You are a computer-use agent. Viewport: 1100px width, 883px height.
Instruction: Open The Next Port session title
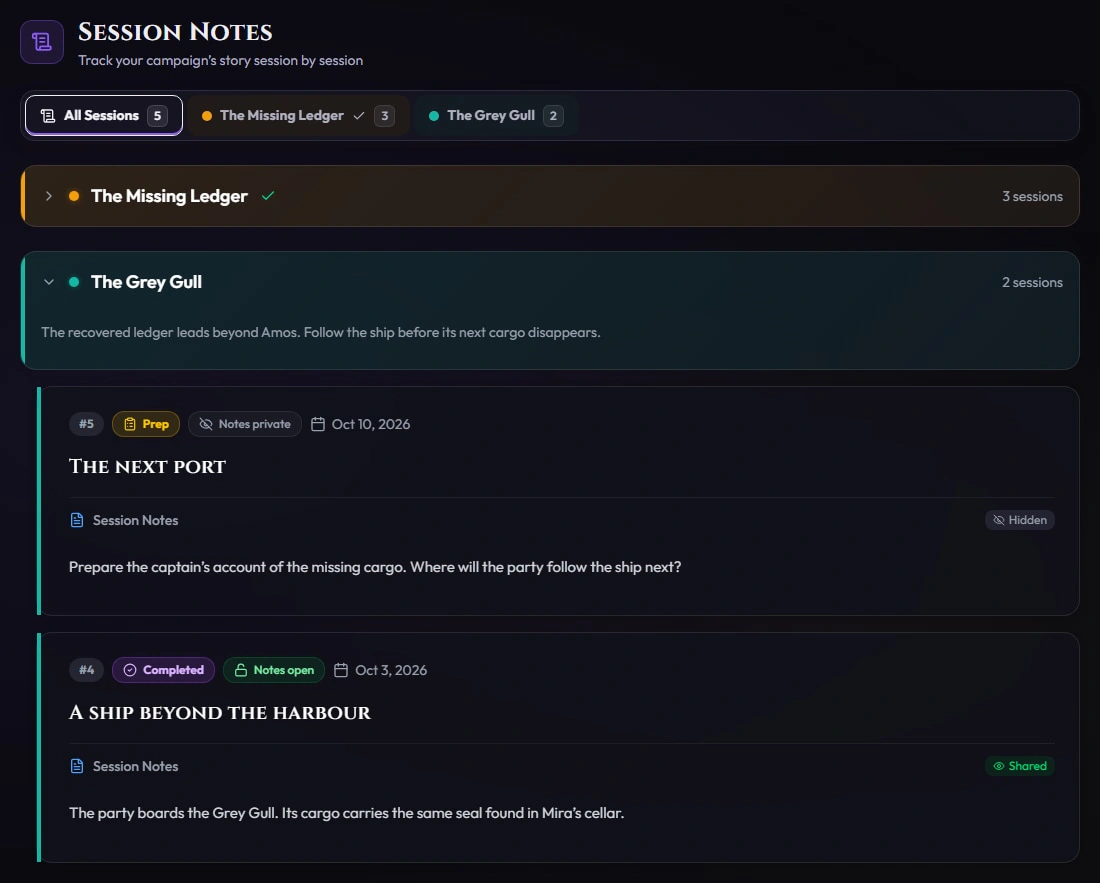click(x=147, y=467)
